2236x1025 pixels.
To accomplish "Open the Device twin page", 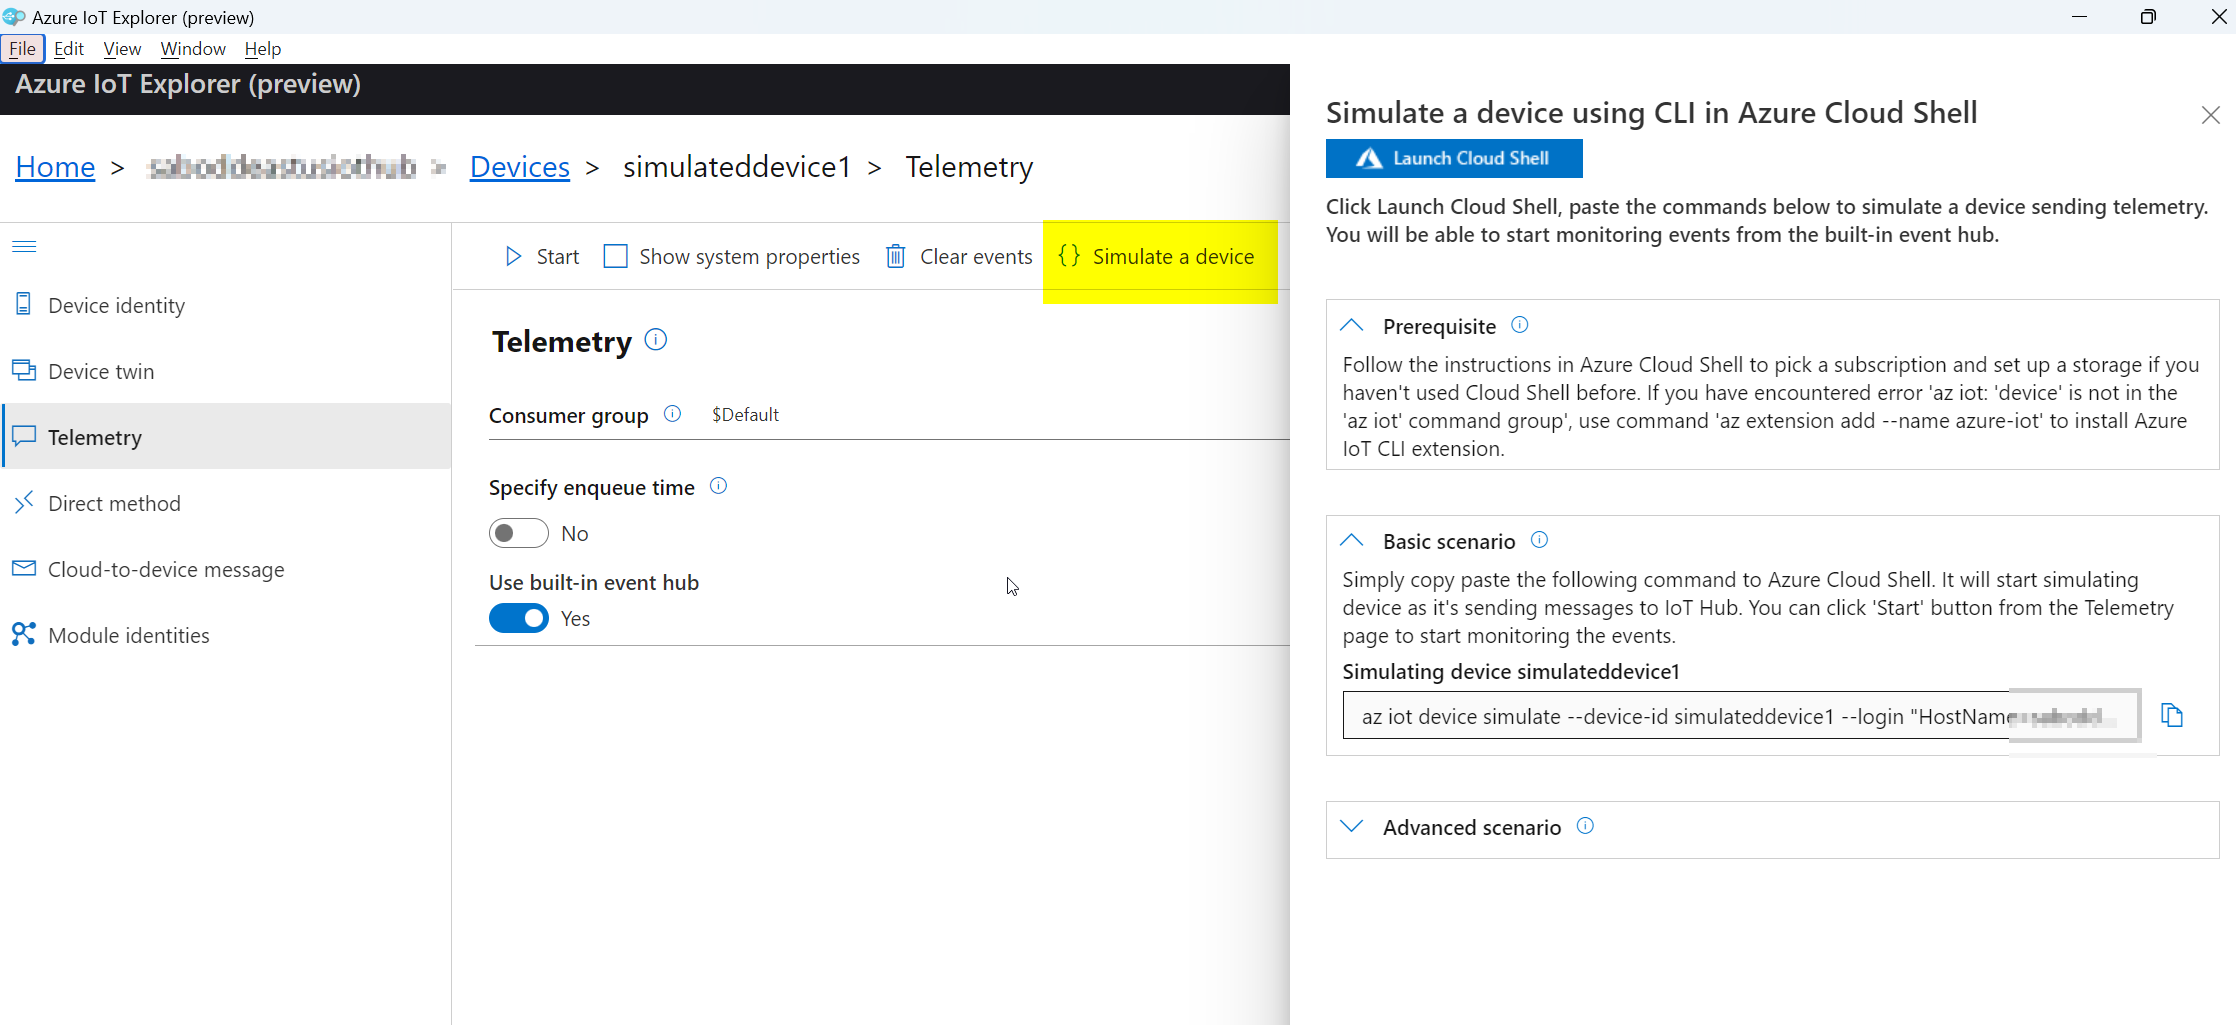I will [x=226, y=371].
